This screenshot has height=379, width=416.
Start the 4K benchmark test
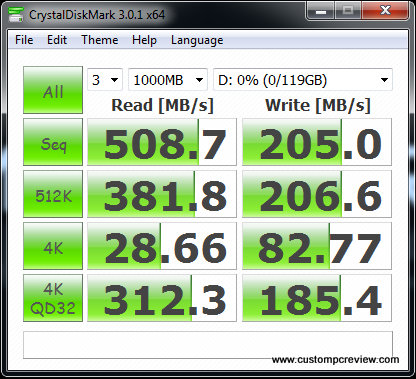tap(53, 246)
